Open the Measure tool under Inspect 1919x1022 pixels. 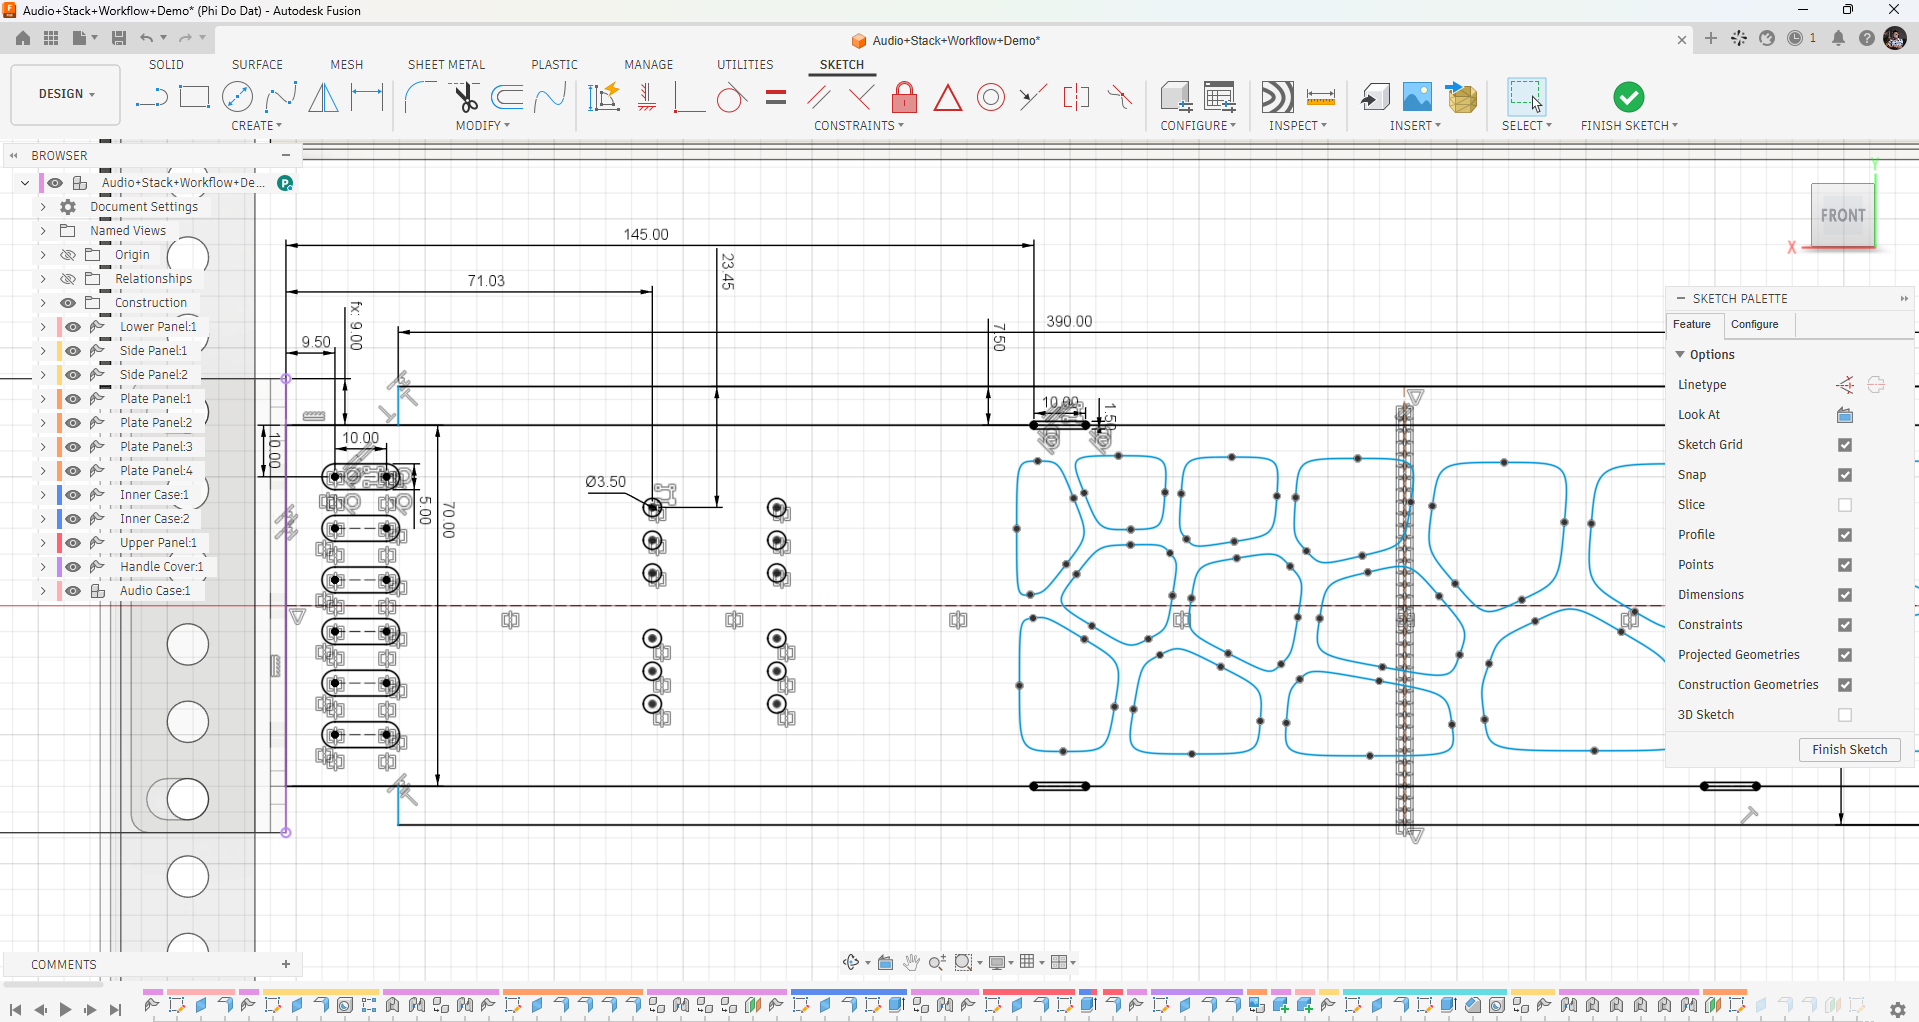point(1321,97)
